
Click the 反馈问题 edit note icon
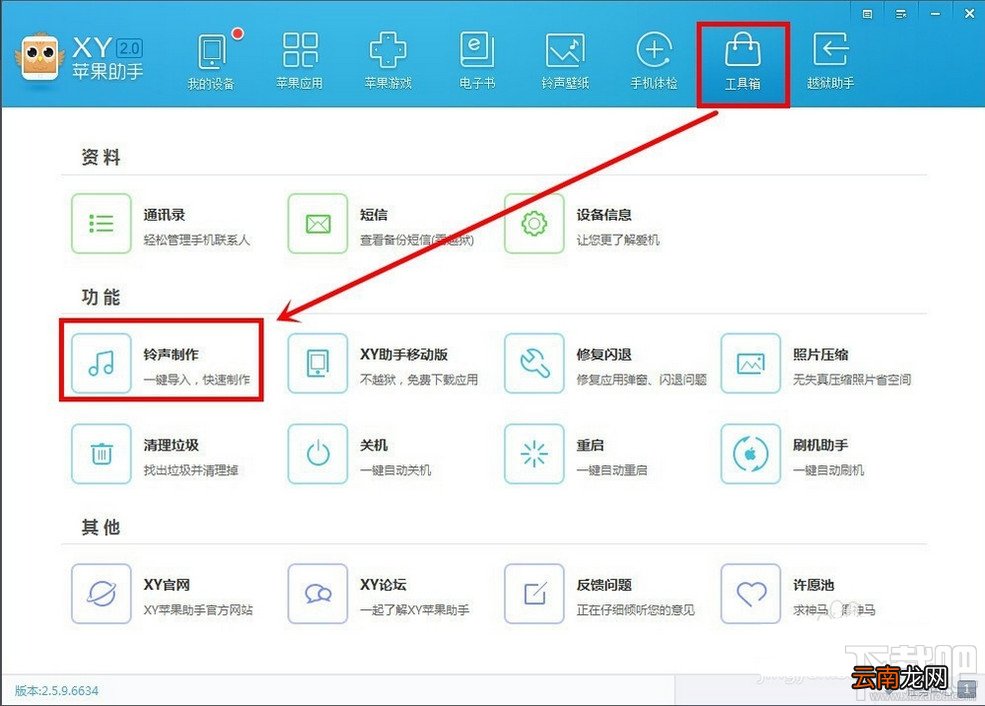point(534,594)
